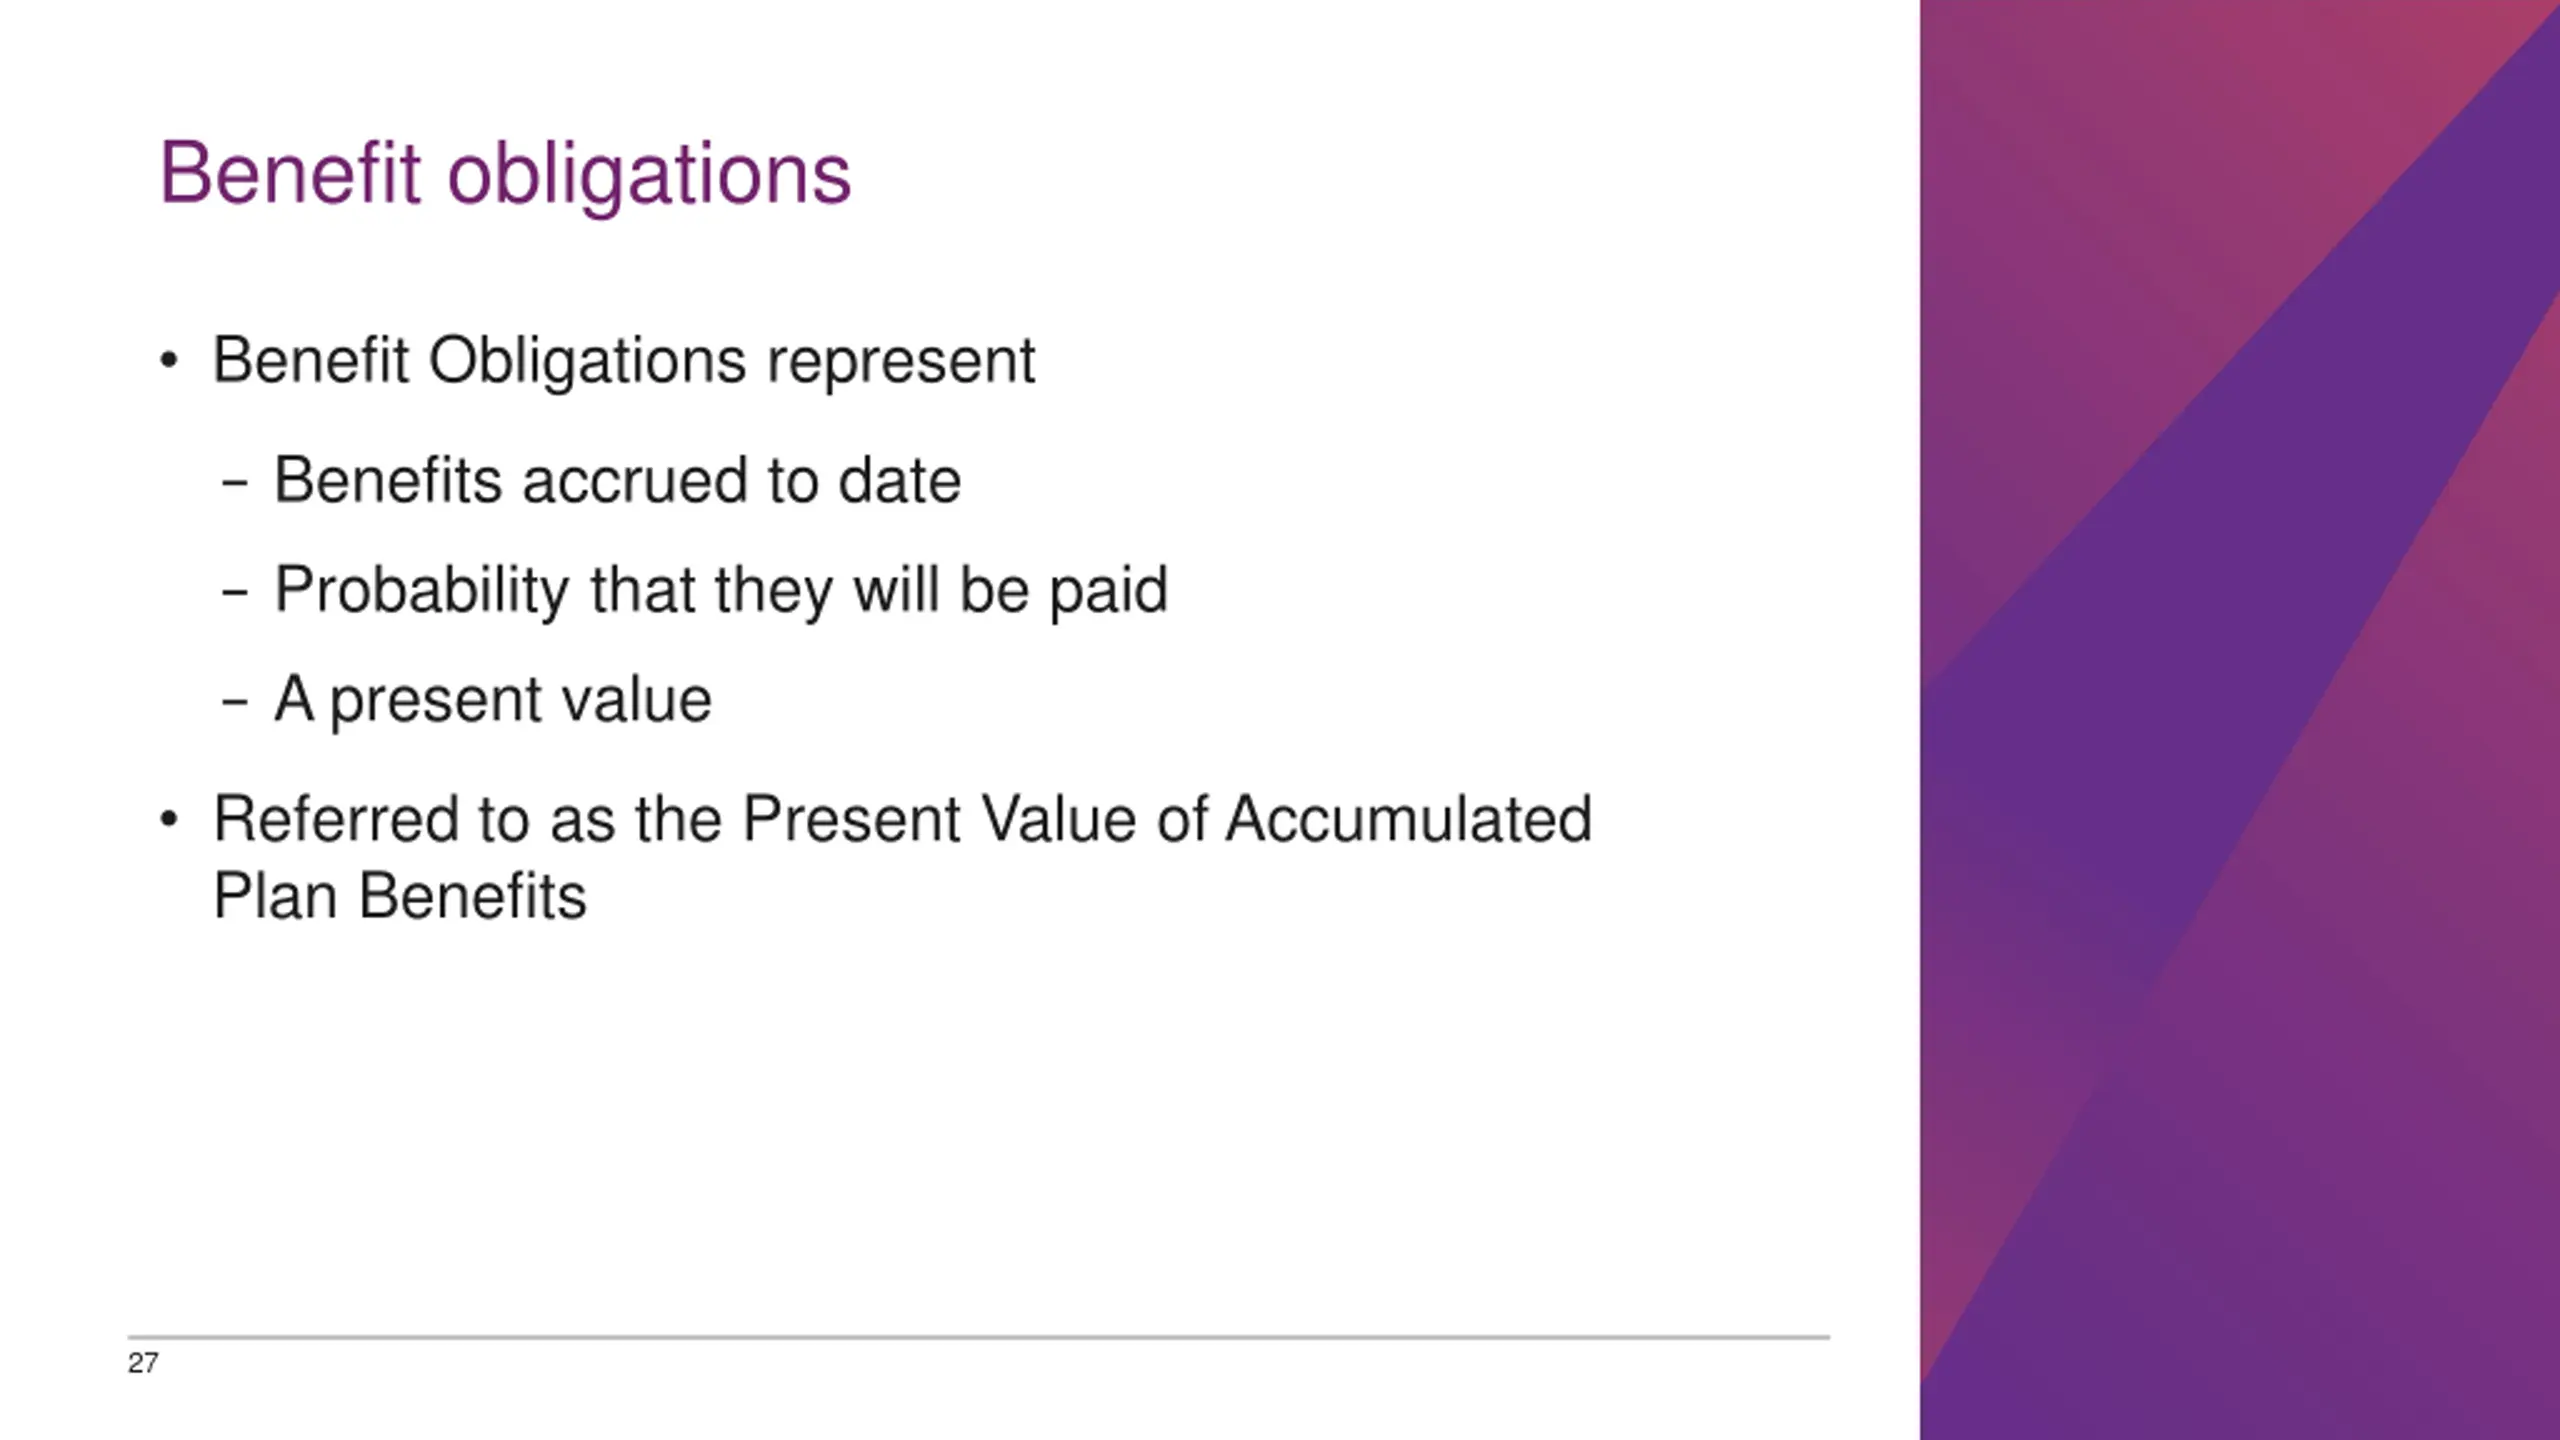
Task: Select the "A present value" sub-bullet
Action: pos(492,698)
